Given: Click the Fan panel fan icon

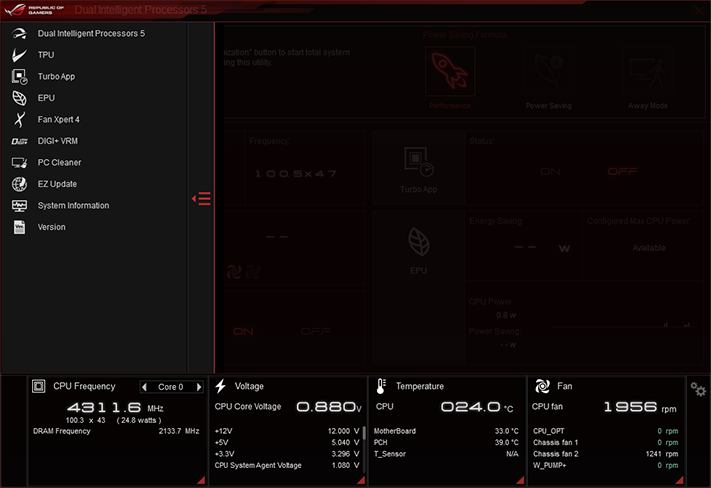Looking at the screenshot, I should (542, 386).
